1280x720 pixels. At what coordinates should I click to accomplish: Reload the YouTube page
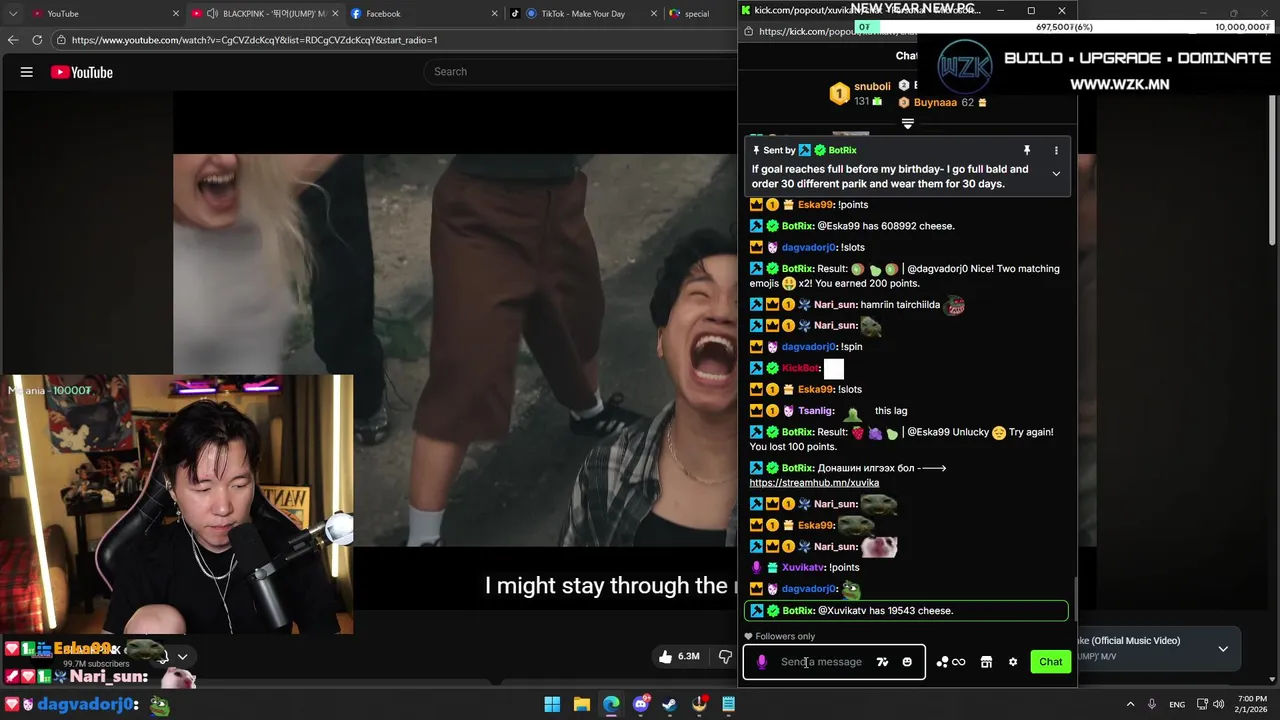click(x=37, y=40)
